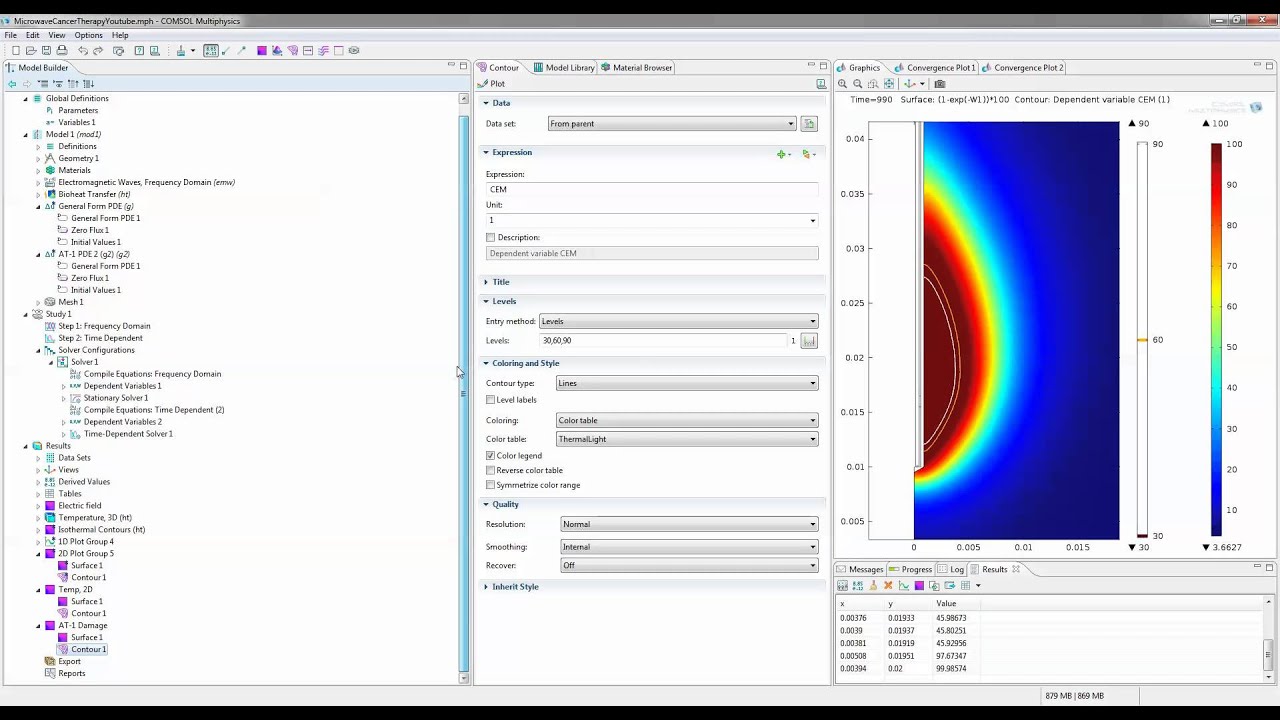Viewport: 1280px width, 720px height.
Task: Open the Options menu
Action: 88,35
